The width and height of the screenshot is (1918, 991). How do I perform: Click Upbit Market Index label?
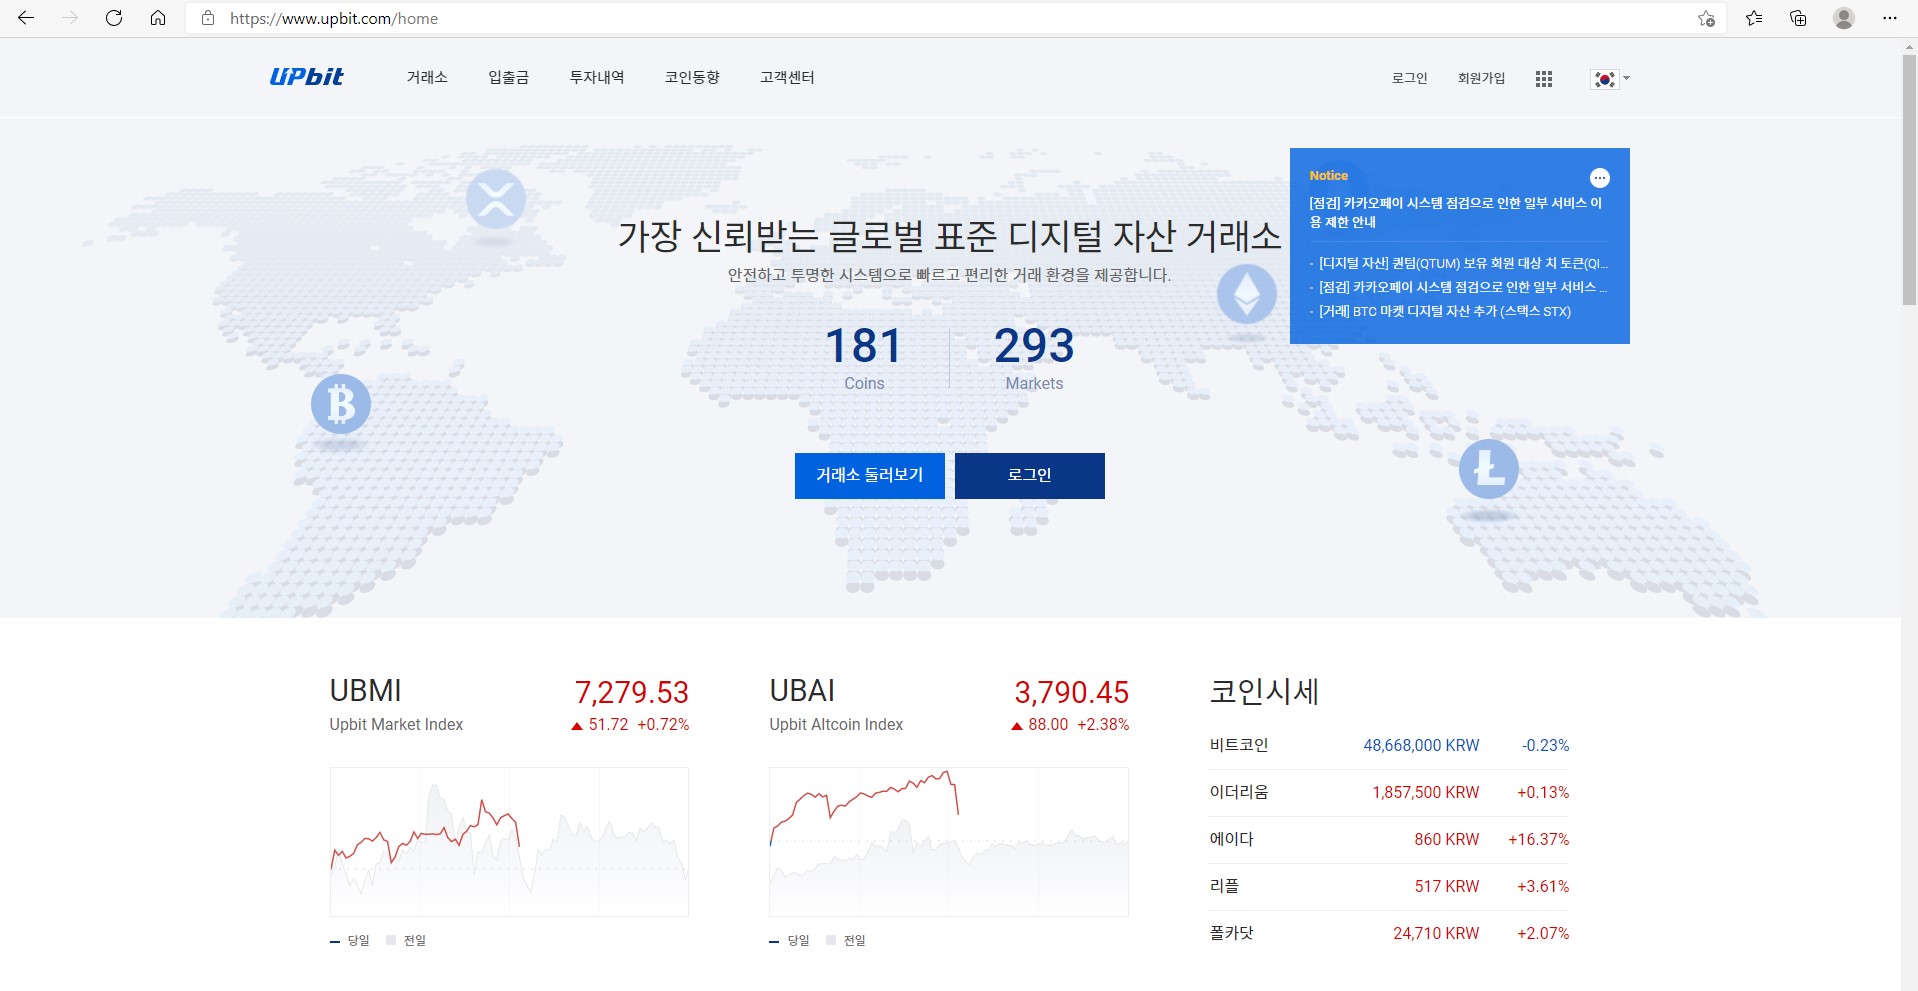[x=396, y=725]
